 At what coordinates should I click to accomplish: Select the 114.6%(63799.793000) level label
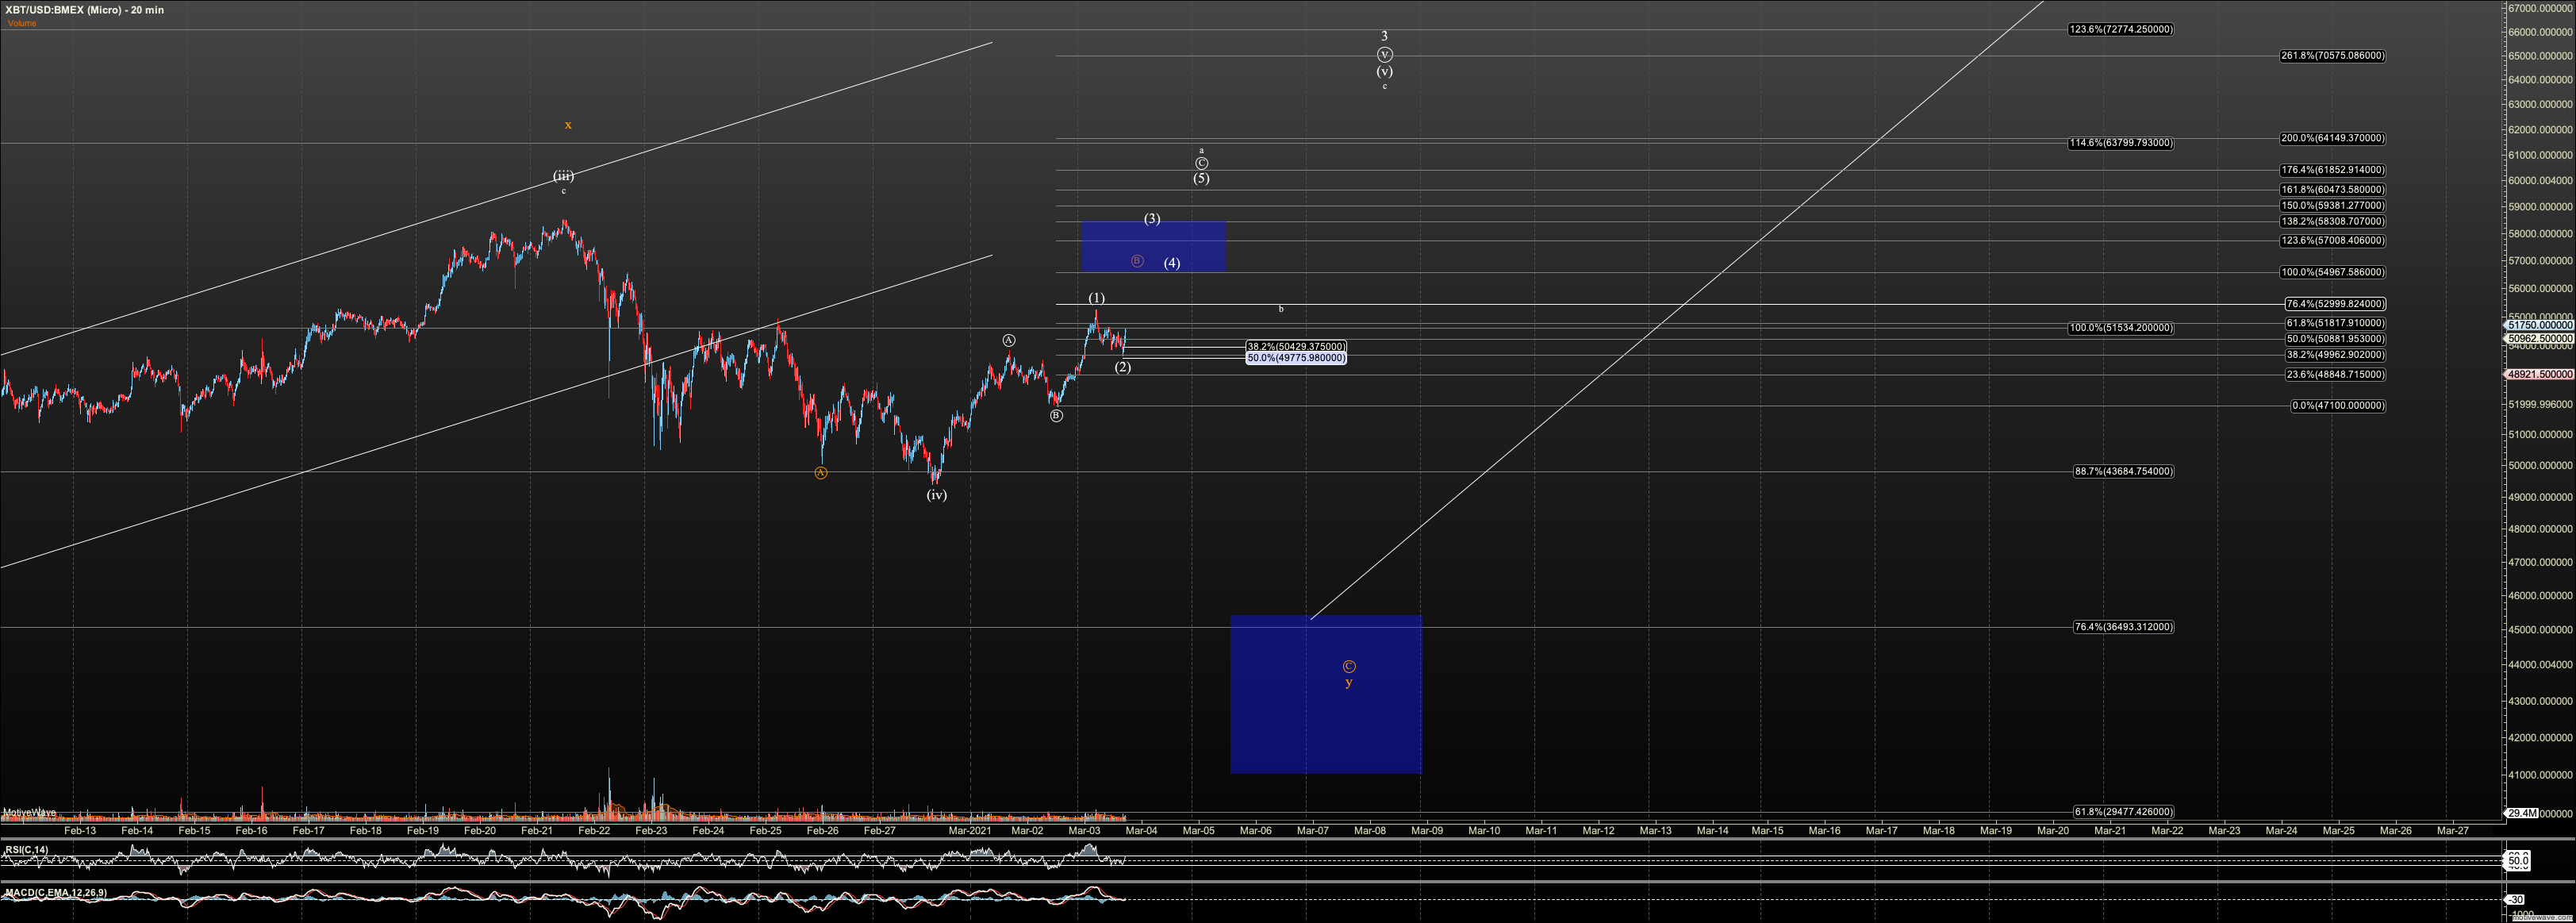(x=2120, y=143)
